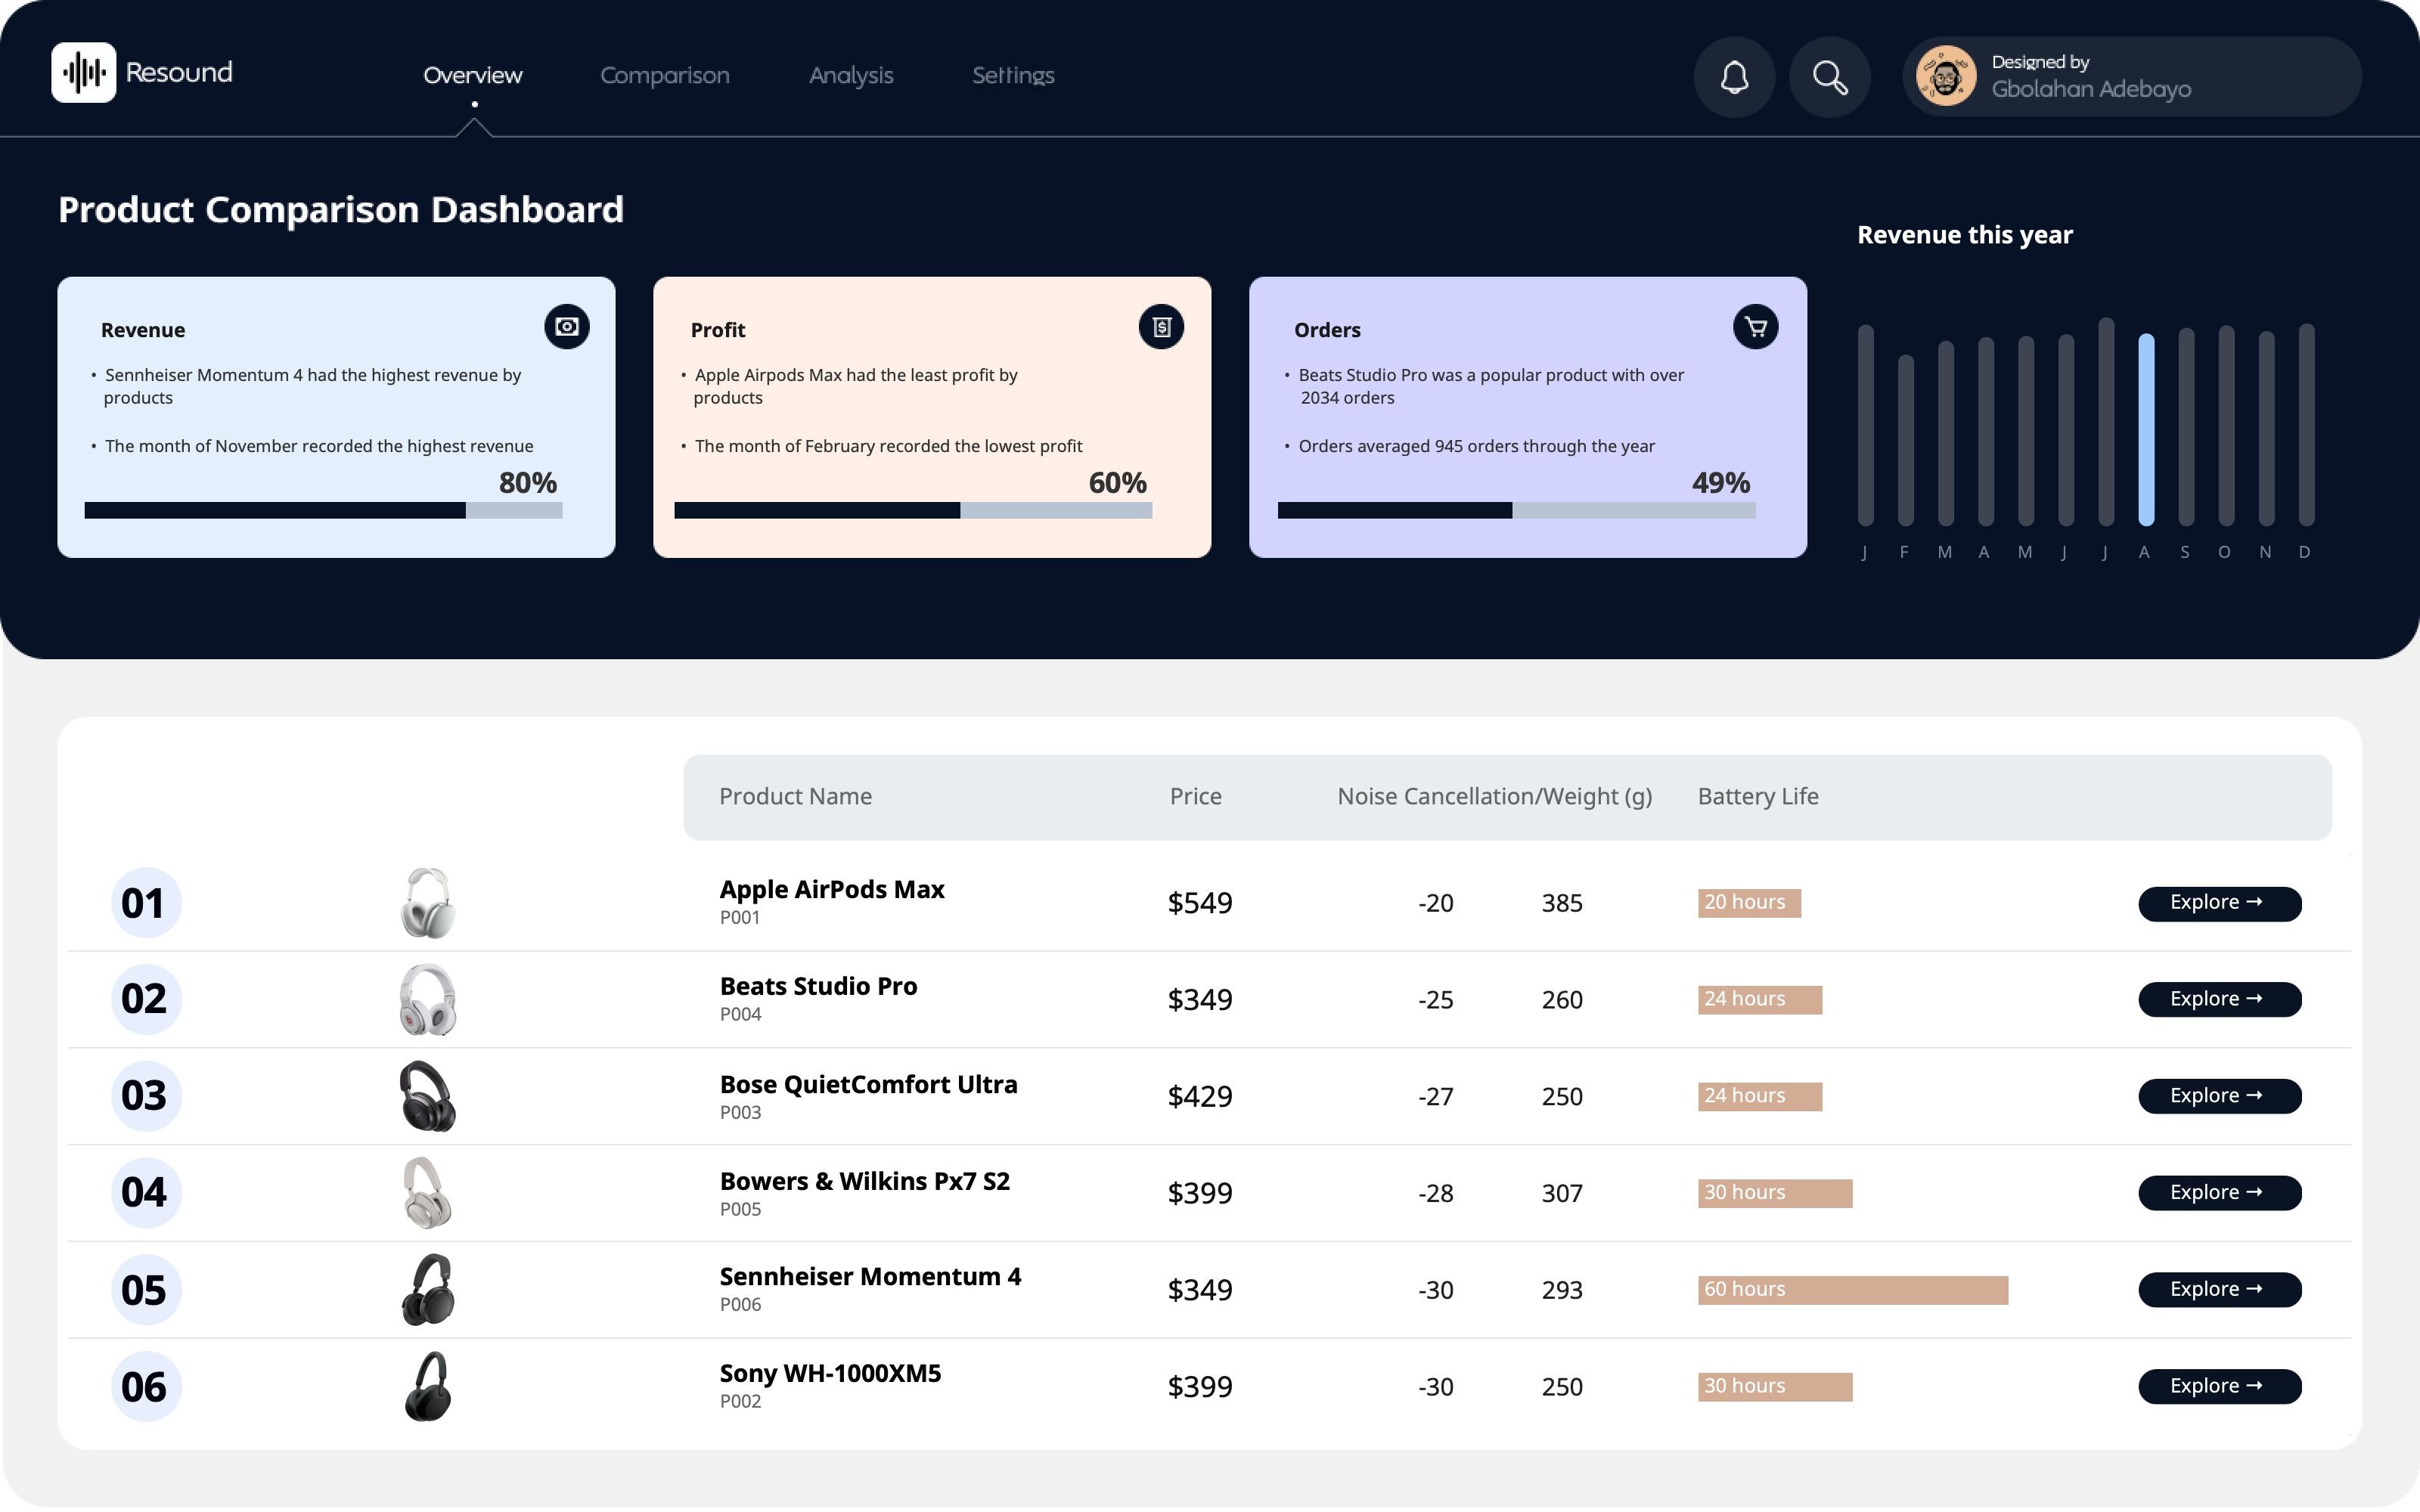Click the Resound waveform logo
2420x1512 pixels.
84,73
